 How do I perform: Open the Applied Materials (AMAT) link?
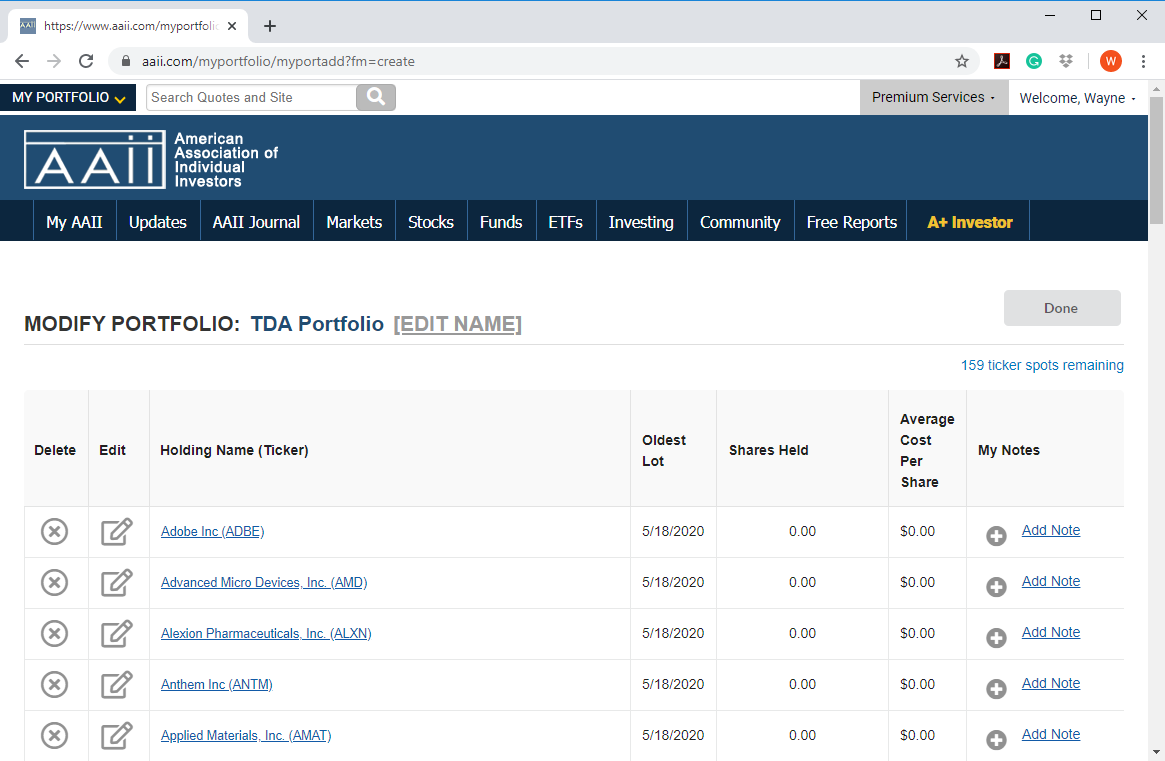(246, 735)
